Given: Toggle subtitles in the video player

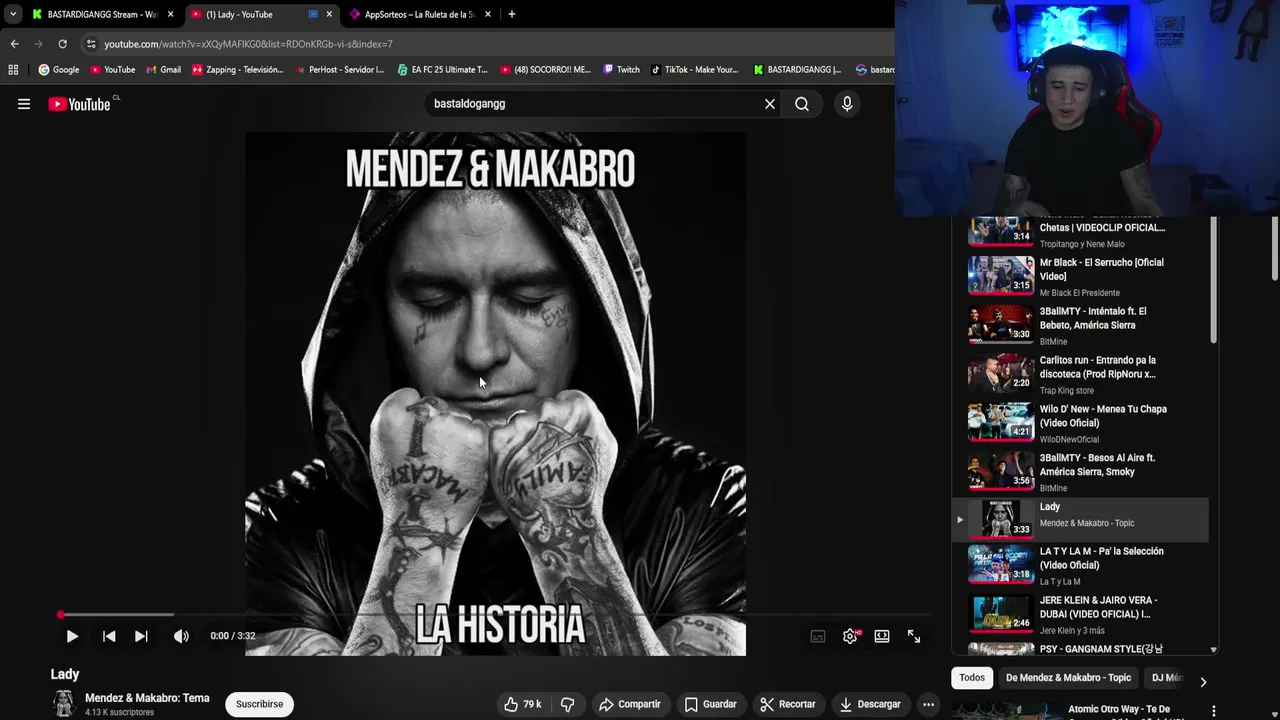Looking at the screenshot, I should tap(818, 636).
